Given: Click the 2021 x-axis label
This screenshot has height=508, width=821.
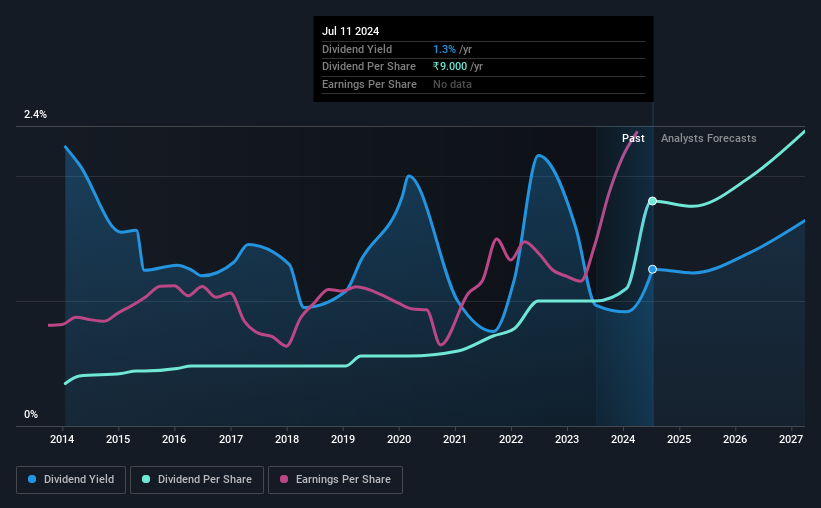Looking at the screenshot, I should pyautogui.click(x=454, y=439).
